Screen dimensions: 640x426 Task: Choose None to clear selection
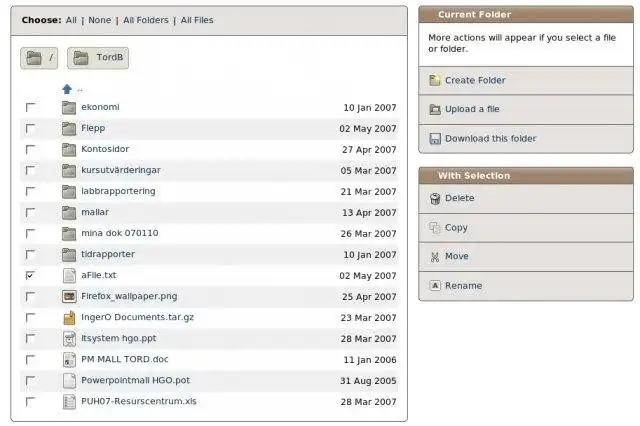100,20
